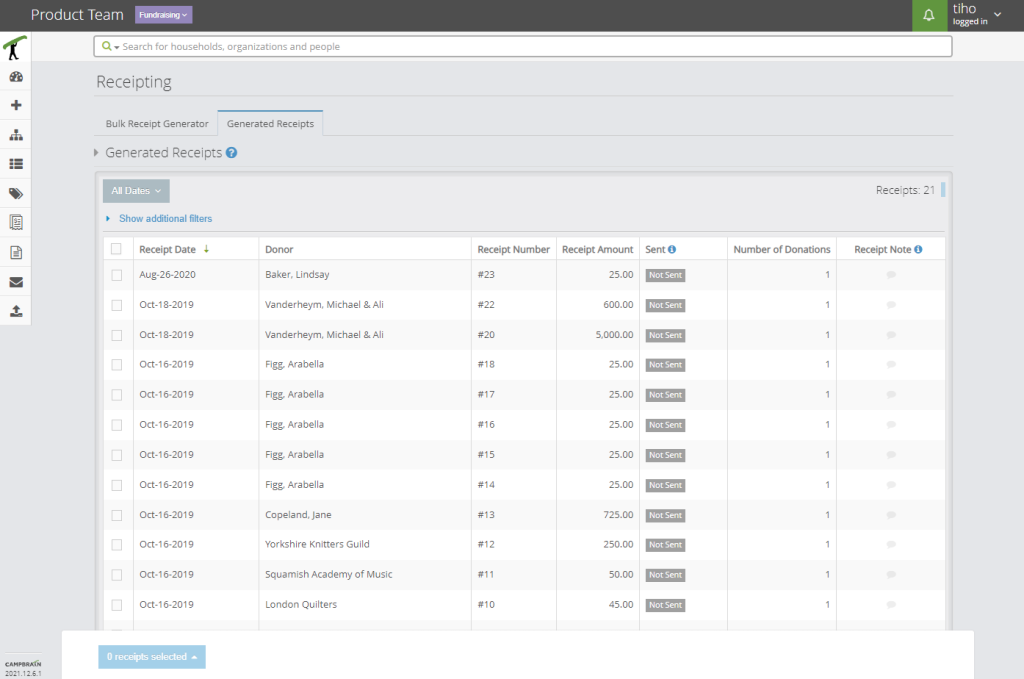
Task: Click the receipt note bubble for receipt #13
Action: [891, 515]
